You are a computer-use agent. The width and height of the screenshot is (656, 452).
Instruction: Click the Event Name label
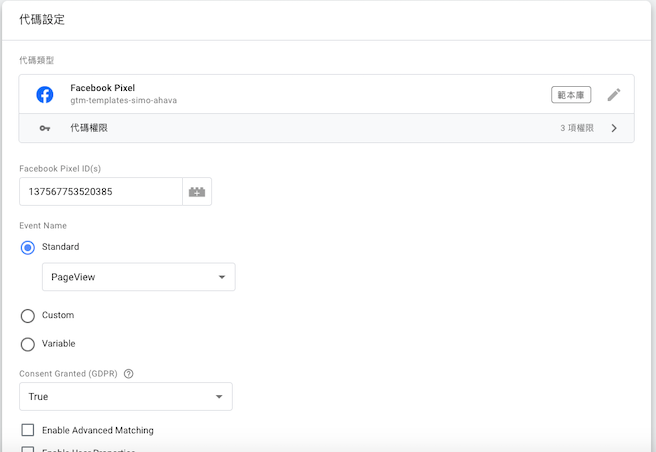[x=43, y=226]
